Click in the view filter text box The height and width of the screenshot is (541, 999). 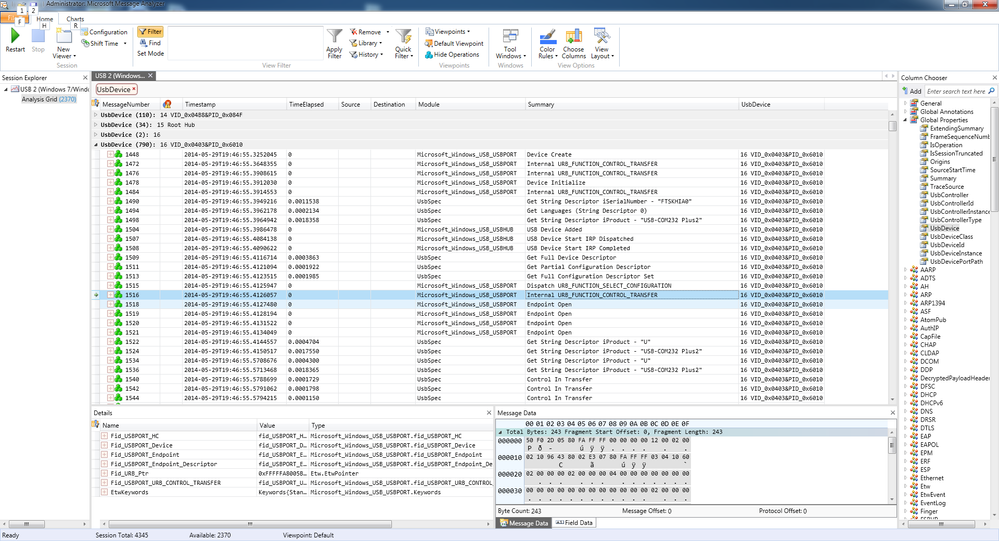(245, 43)
